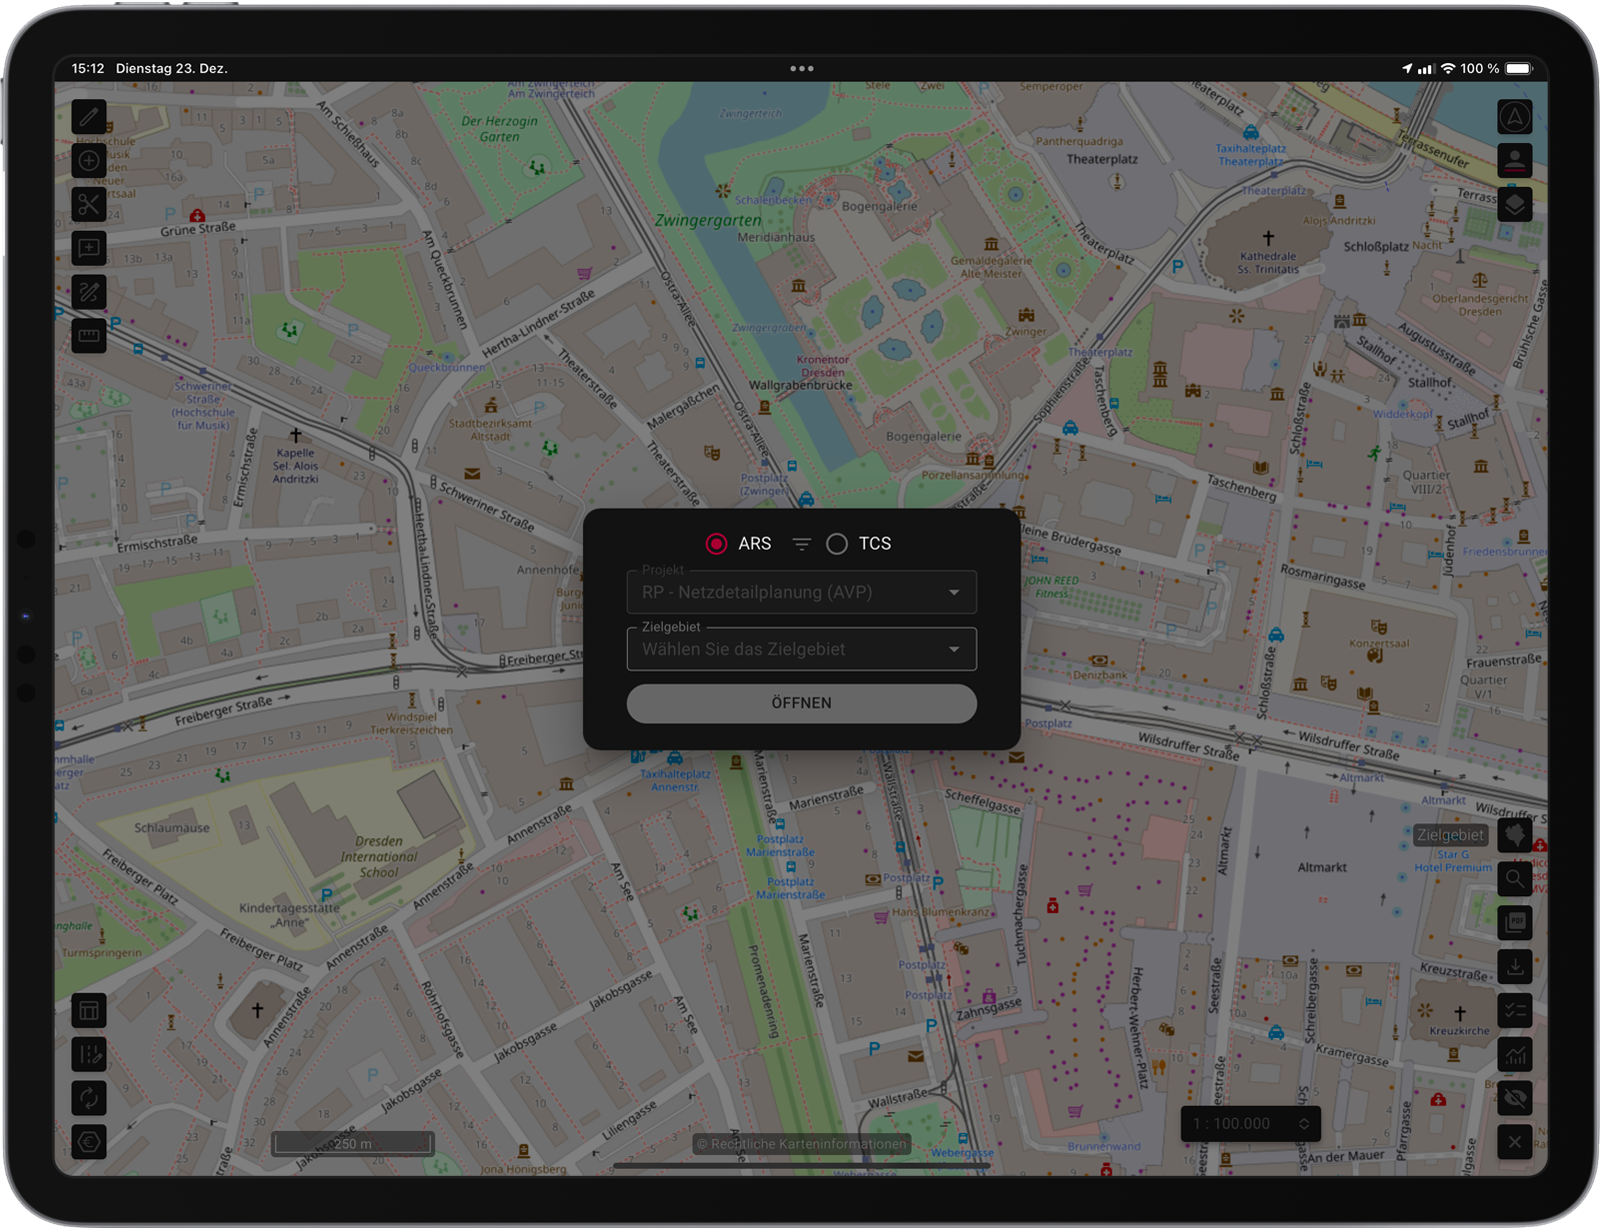Screen dimensions: 1600x1232
Task: Click the compass orientation icon
Action: coord(1515,117)
